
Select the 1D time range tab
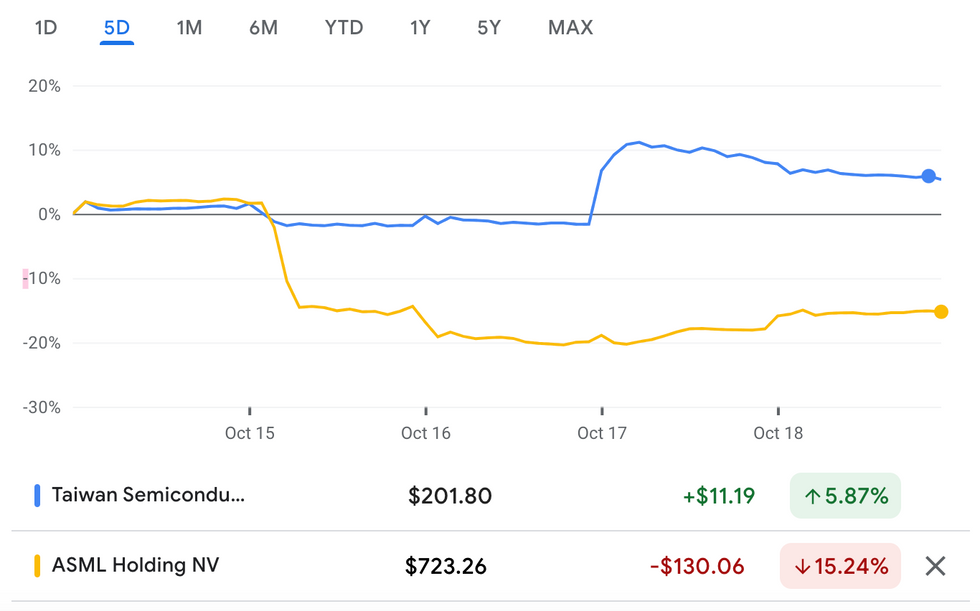(x=46, y=28)
